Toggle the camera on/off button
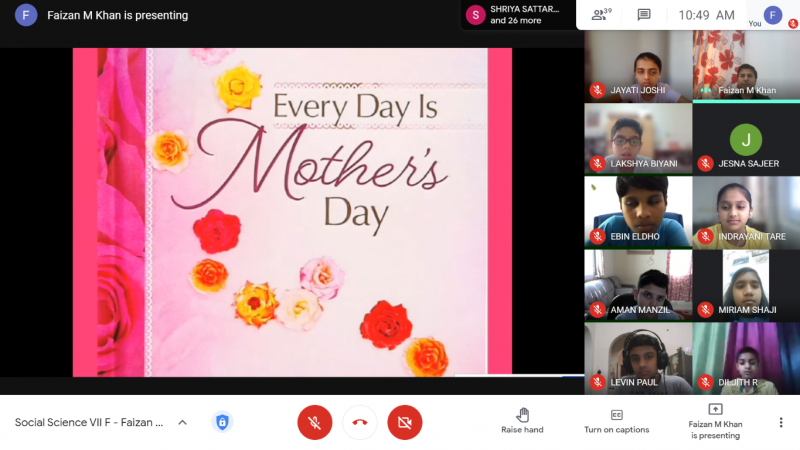 (x=405, y=423)
